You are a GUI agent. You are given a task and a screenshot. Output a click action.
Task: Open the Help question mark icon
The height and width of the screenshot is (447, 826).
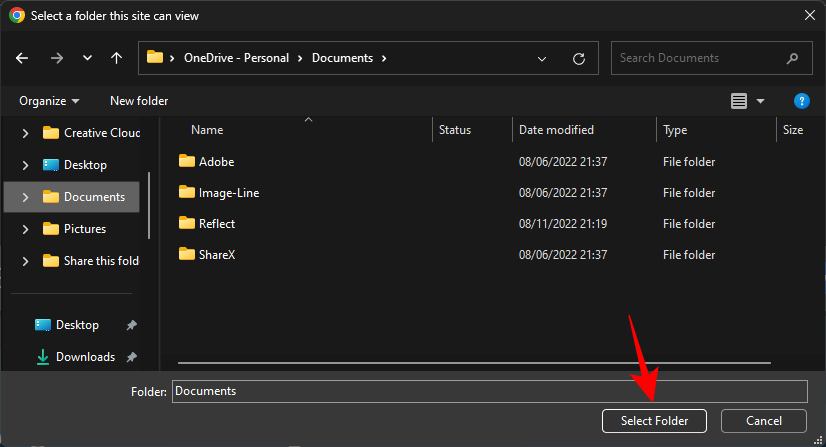click(801, 101)
